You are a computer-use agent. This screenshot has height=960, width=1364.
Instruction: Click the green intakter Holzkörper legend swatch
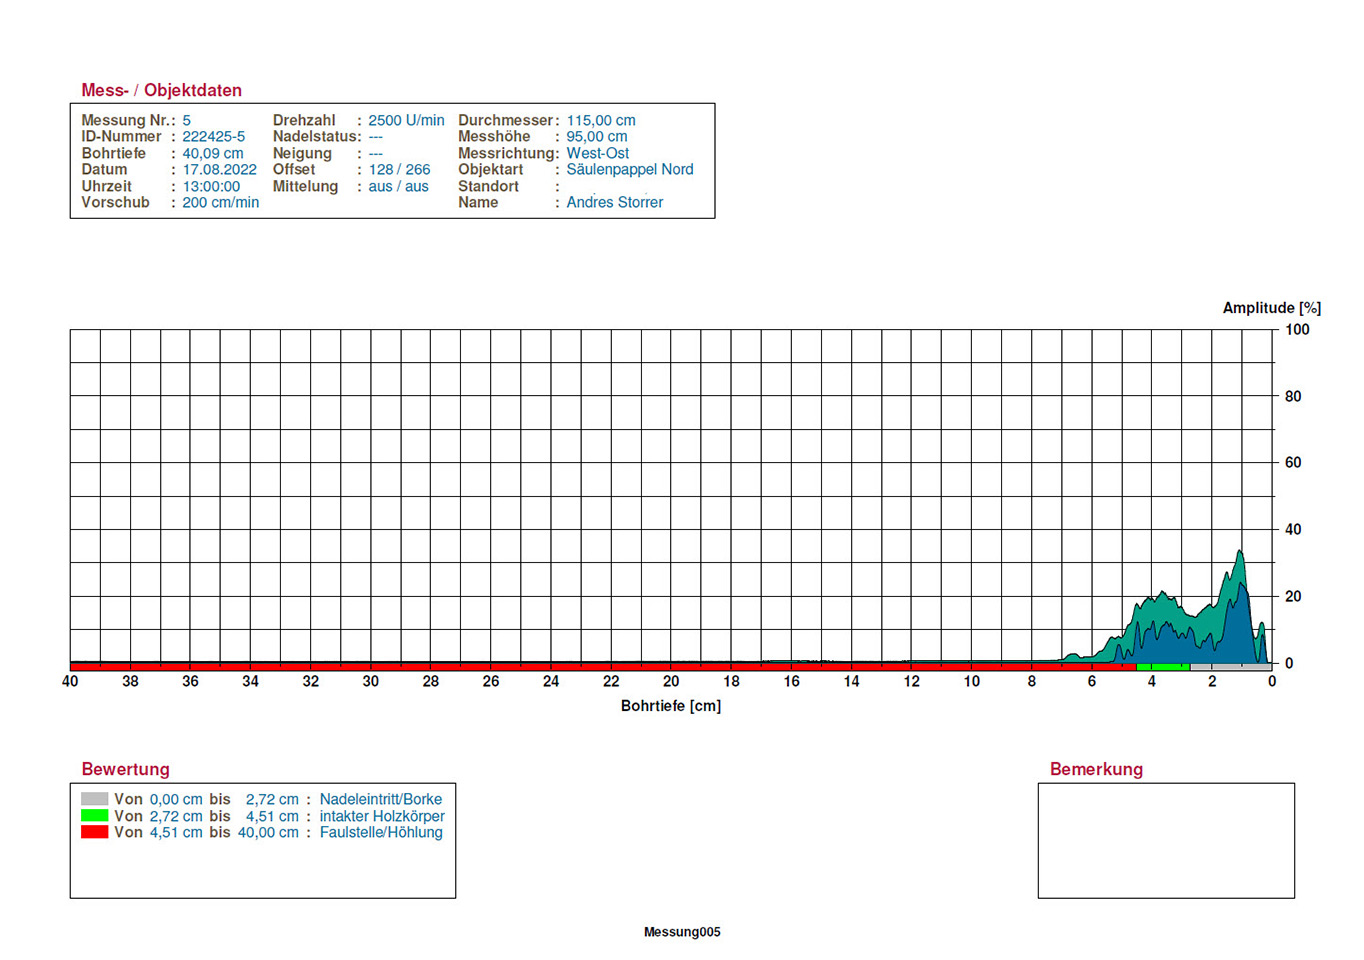(x=94, y=815)
